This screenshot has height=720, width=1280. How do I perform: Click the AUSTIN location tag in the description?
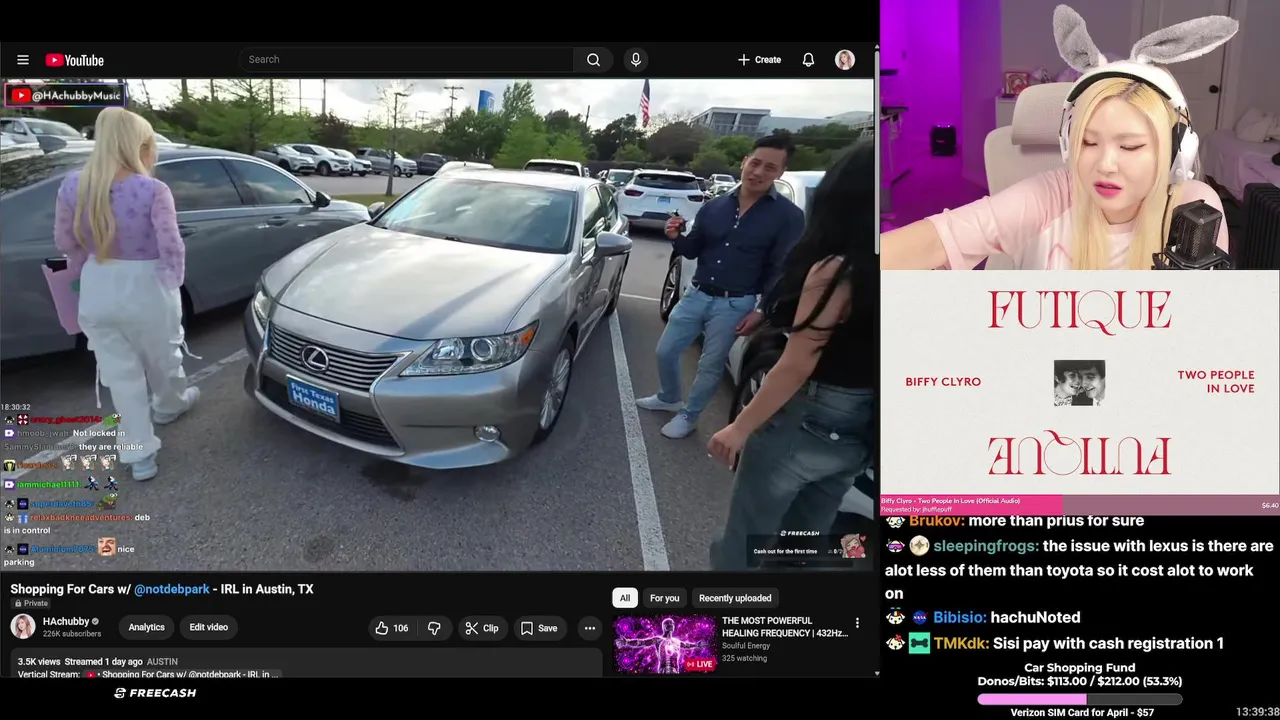coord(162,662)
